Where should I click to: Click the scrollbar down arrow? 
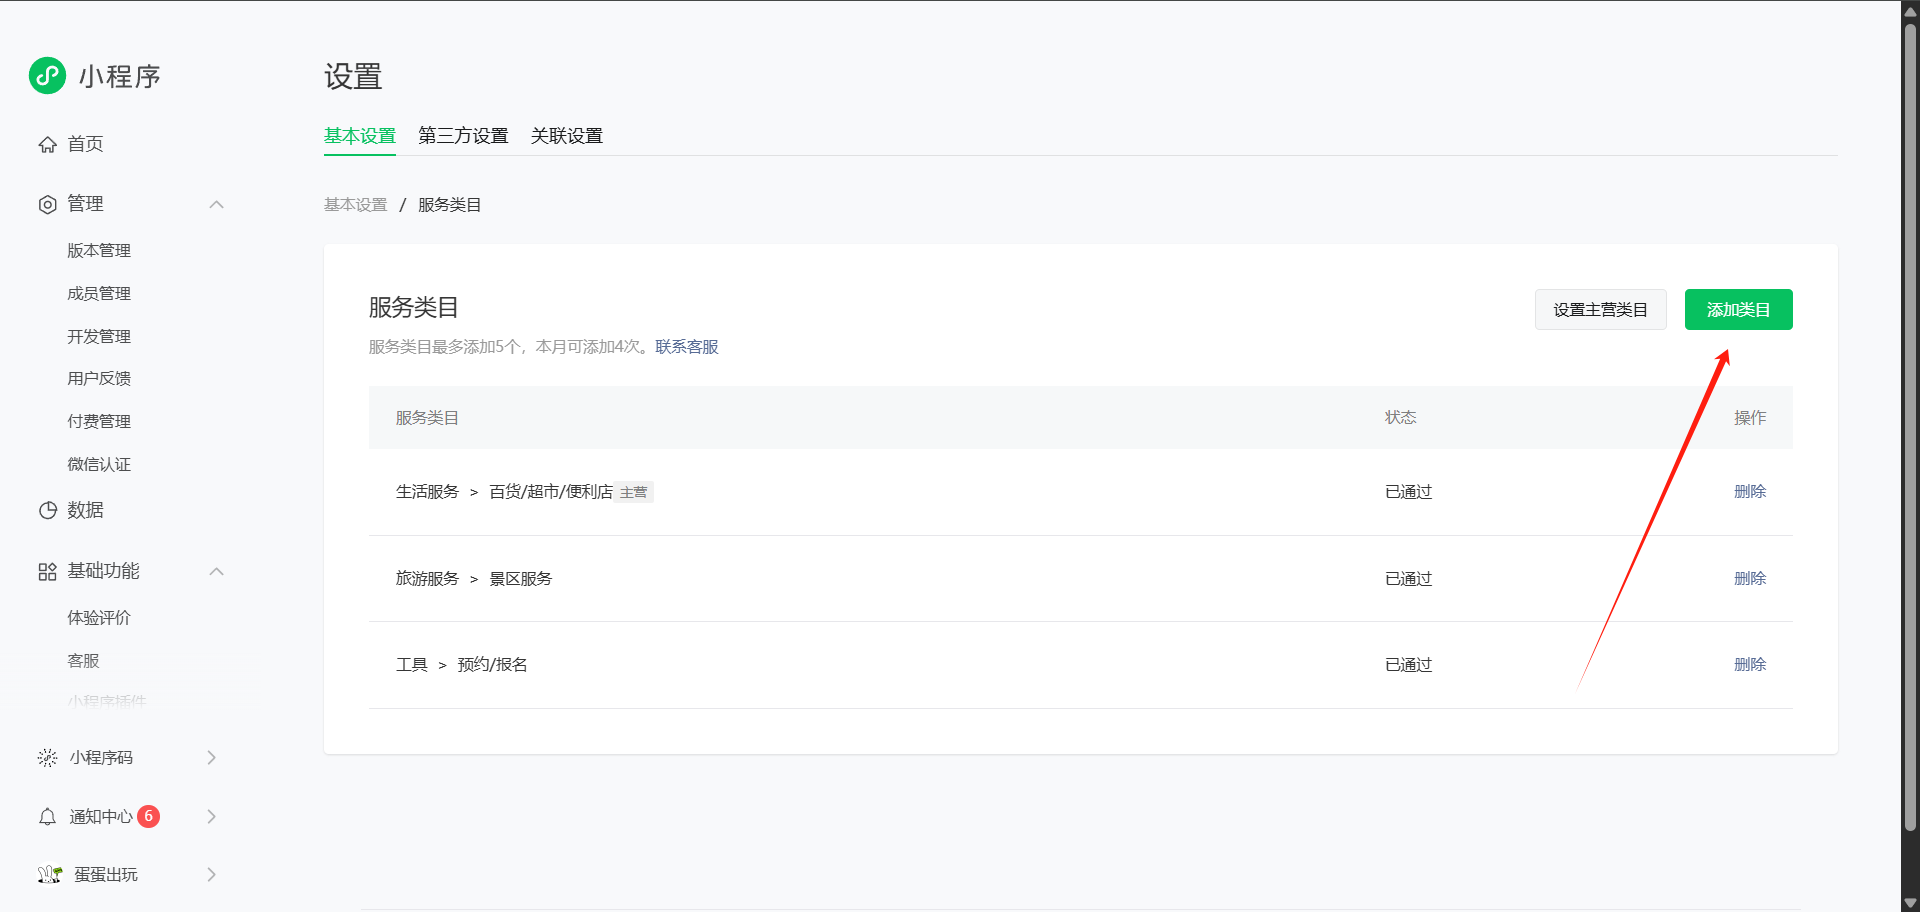tap(1910, 903)
